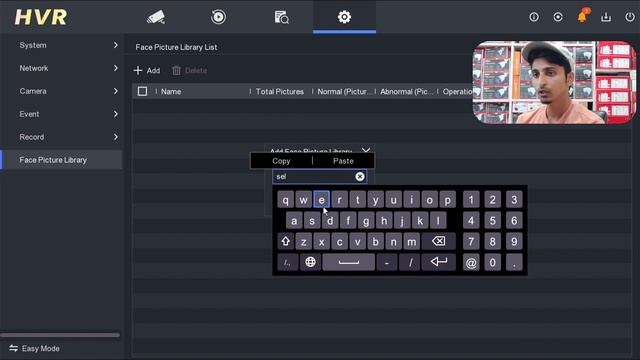Click the download/export icon
This screenshot has width=640, height=360.
tap(606, 17)
